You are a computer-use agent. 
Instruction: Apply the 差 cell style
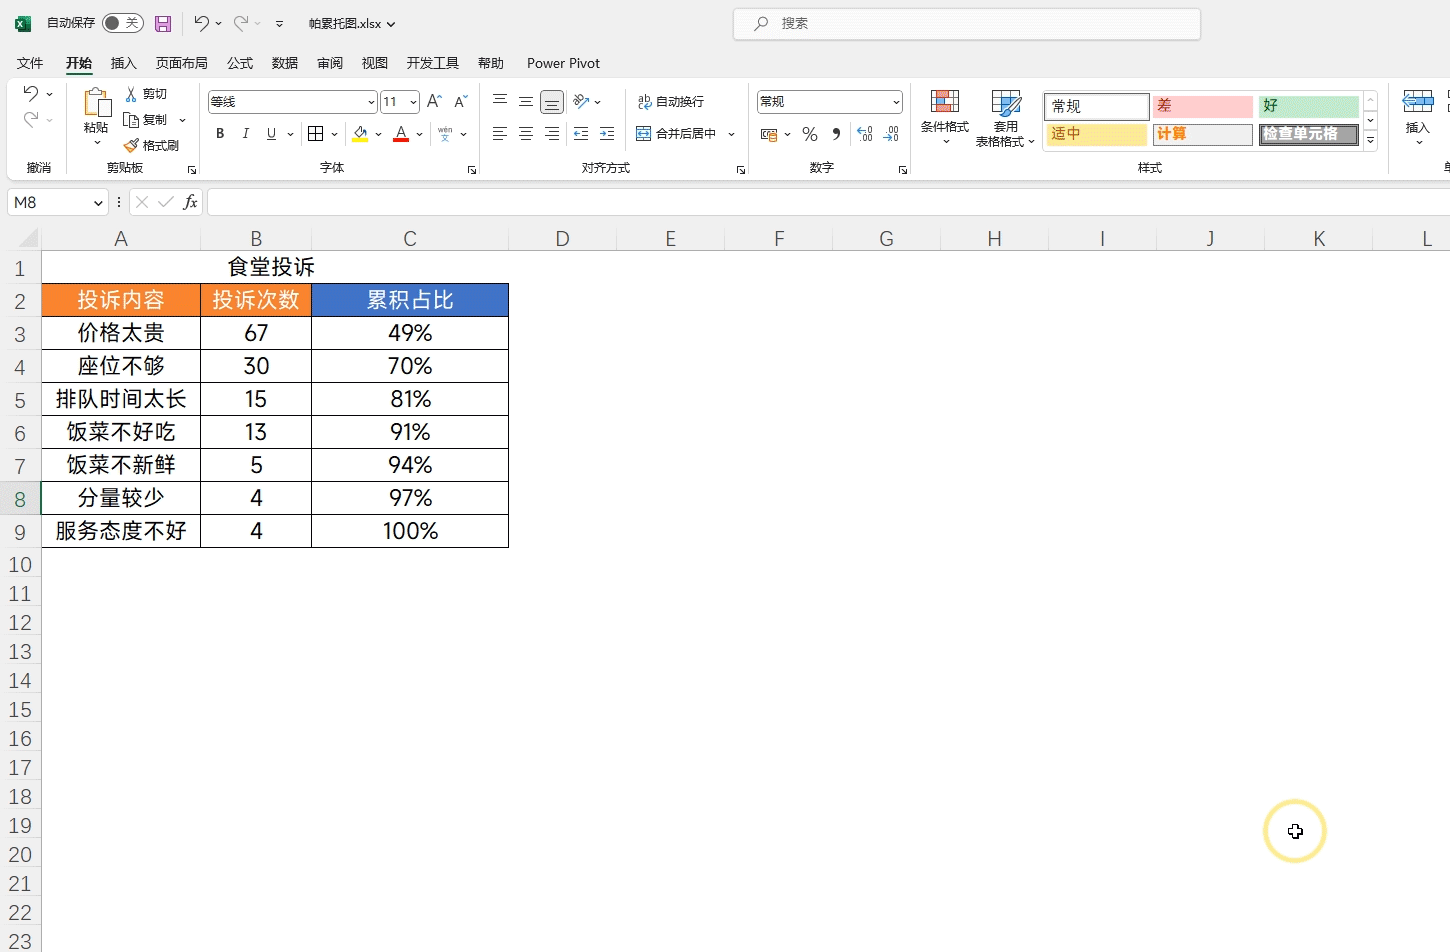pyautogui.click(x=1202, y=106)
